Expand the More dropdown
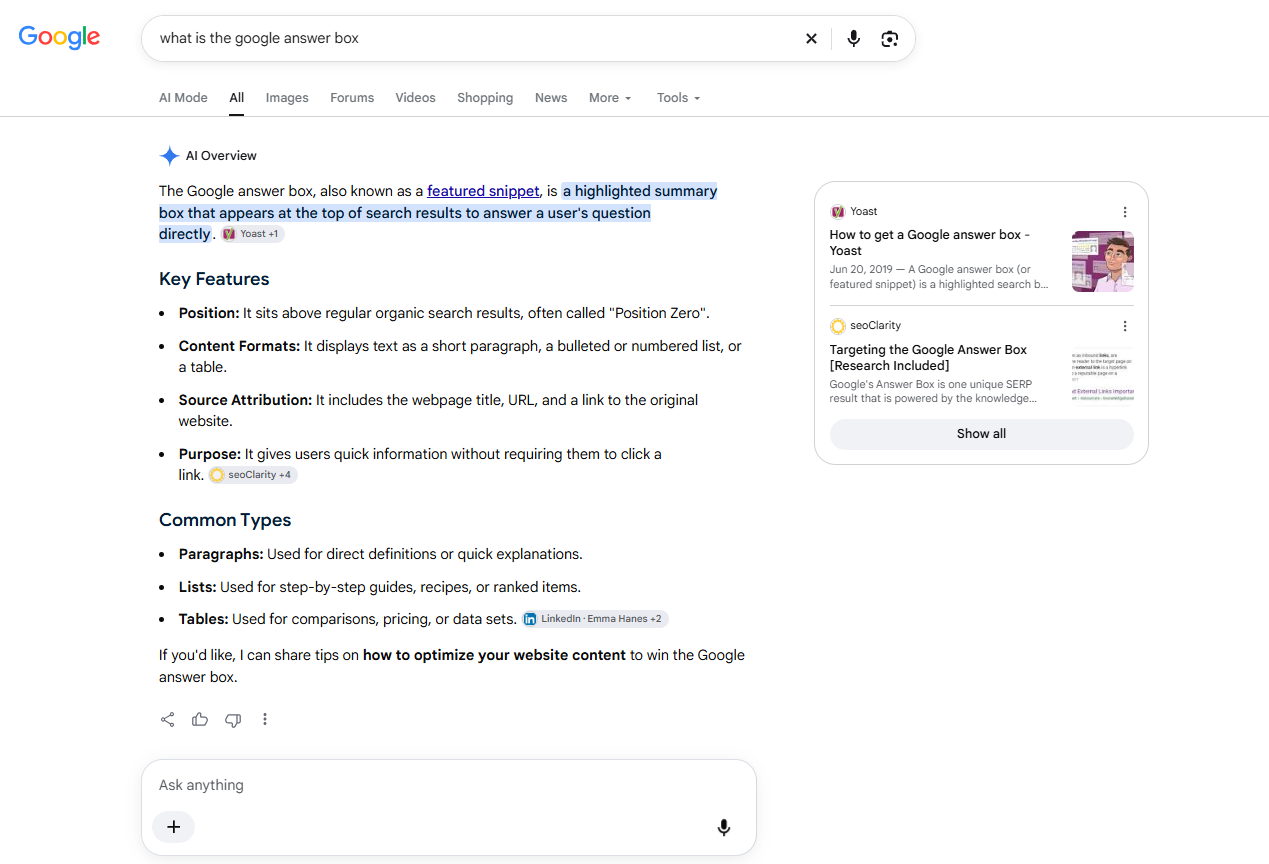Screen dimensions: 1269x864 click(x=610, y=98)
